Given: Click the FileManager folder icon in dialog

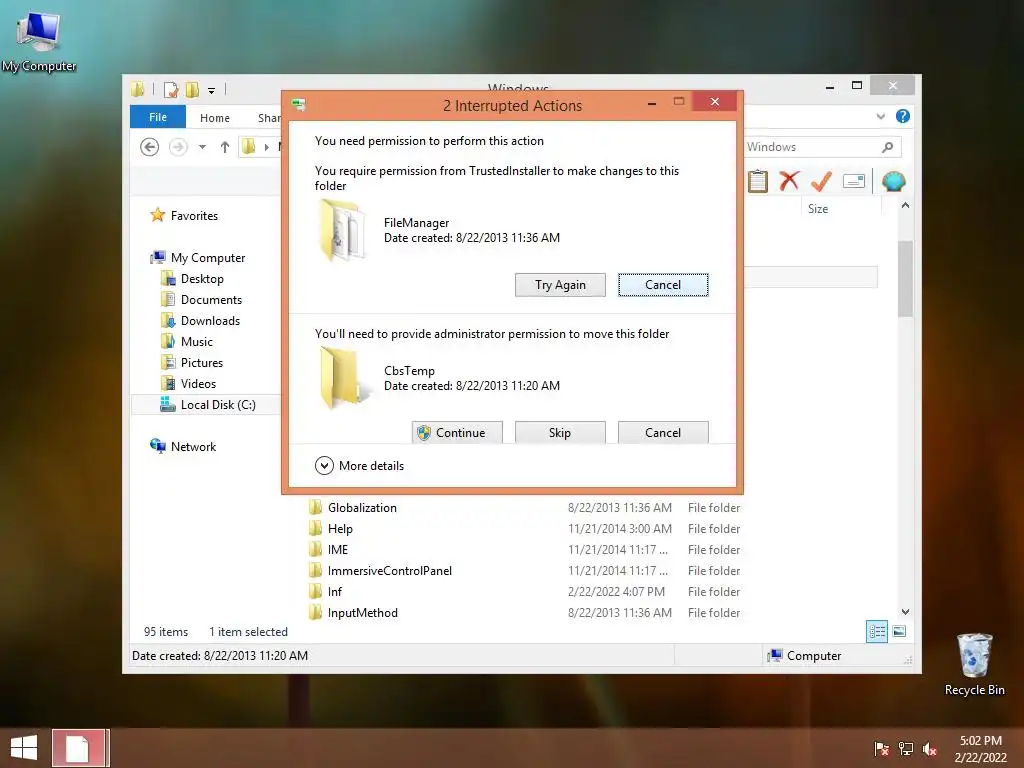Looking at the screenshot, I should click(341, 231).
